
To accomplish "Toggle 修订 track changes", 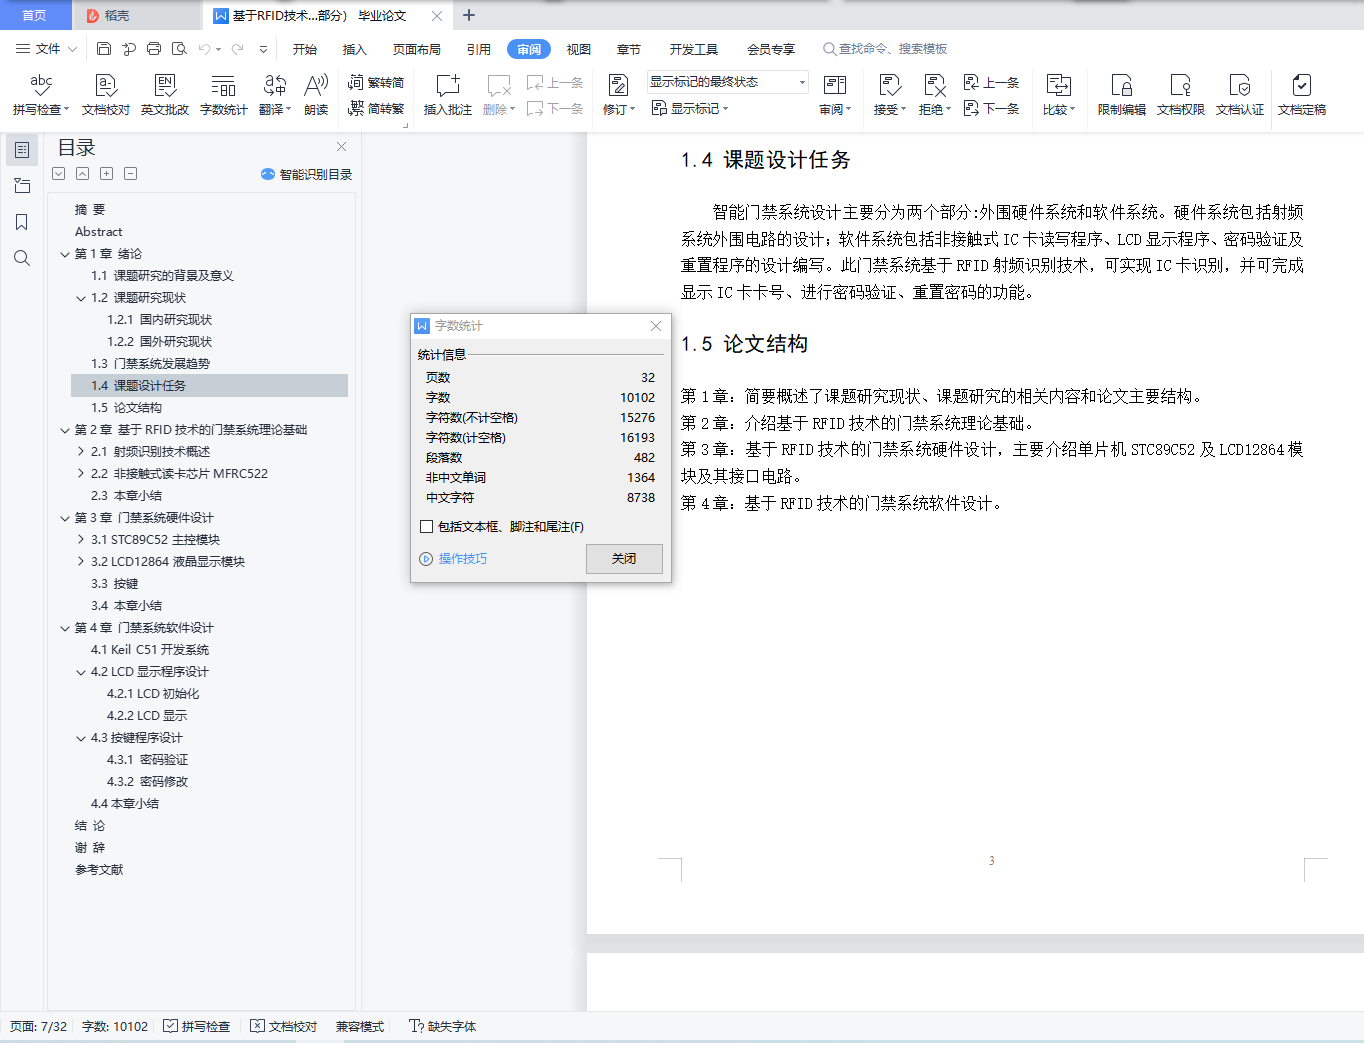I will click(619, 95).
